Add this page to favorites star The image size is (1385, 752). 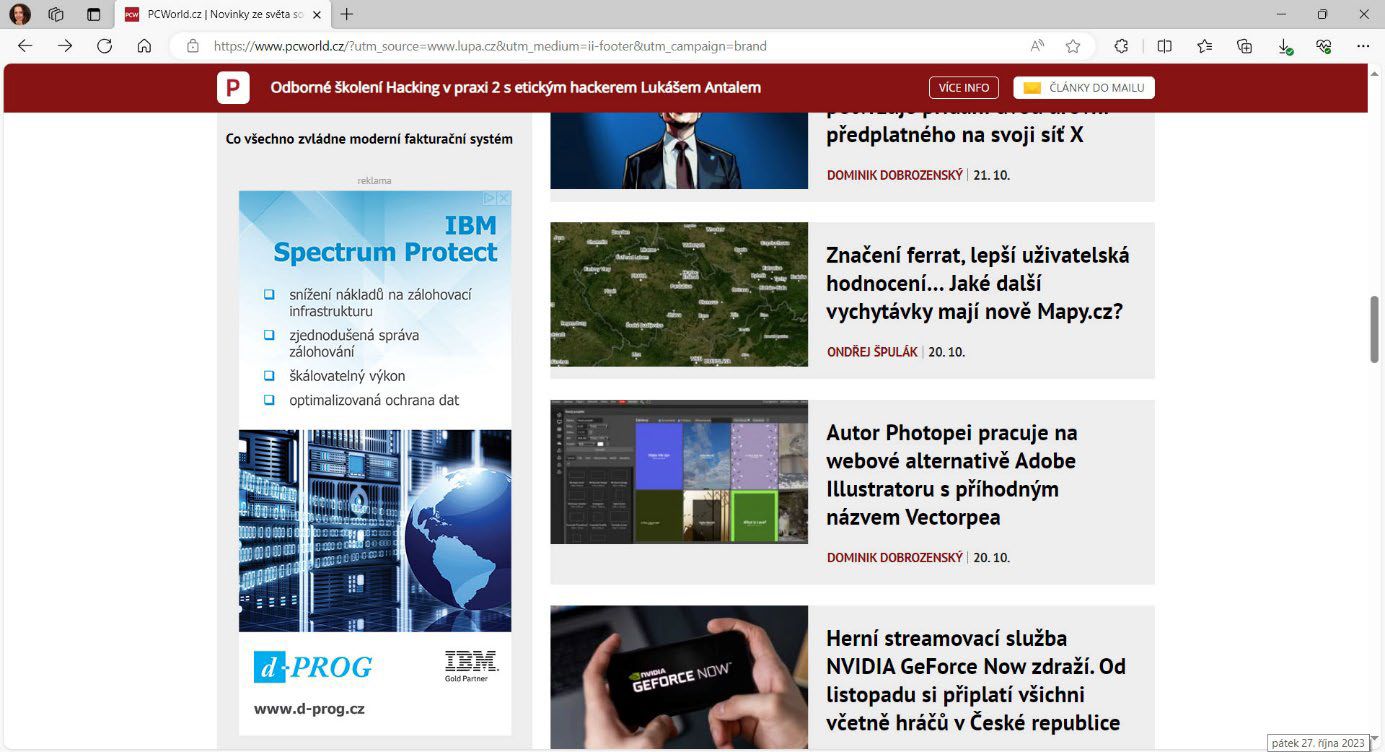(1073, 46)
